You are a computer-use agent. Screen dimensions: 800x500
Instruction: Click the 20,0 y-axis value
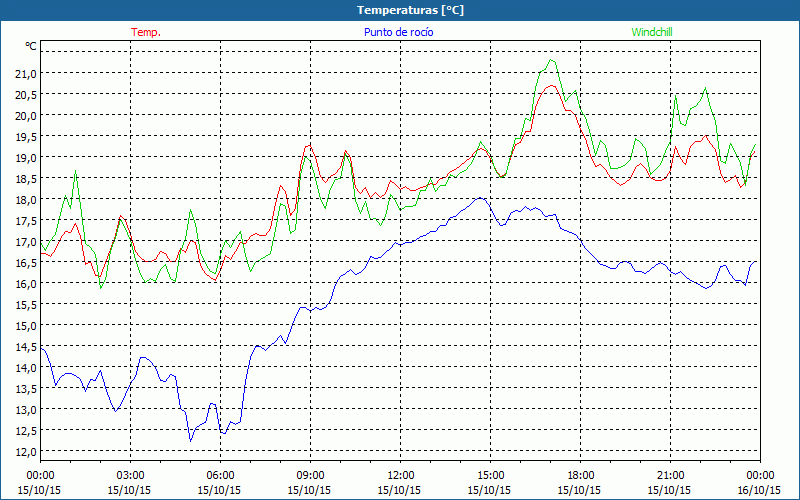(x=26, y=115)
